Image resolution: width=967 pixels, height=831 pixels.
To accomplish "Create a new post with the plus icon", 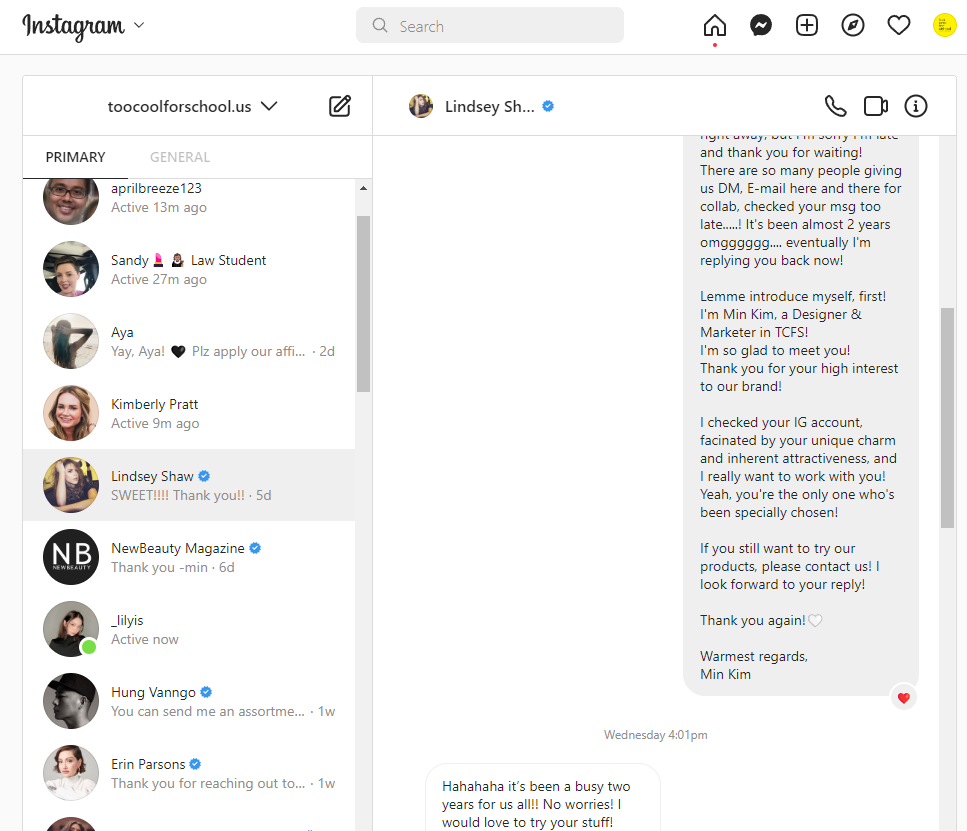I will [807, 25].
